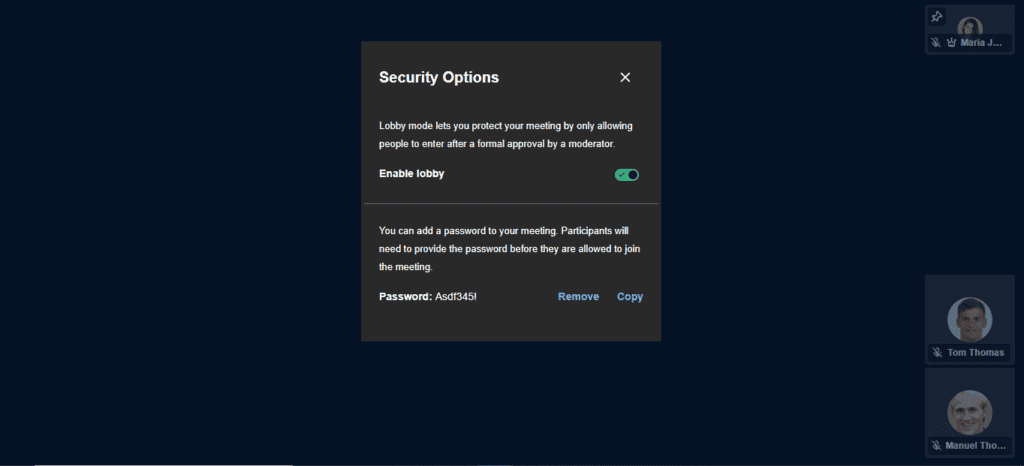Remove the meeting password
The image size is (1024, 466).
click(x=578, y=297)
